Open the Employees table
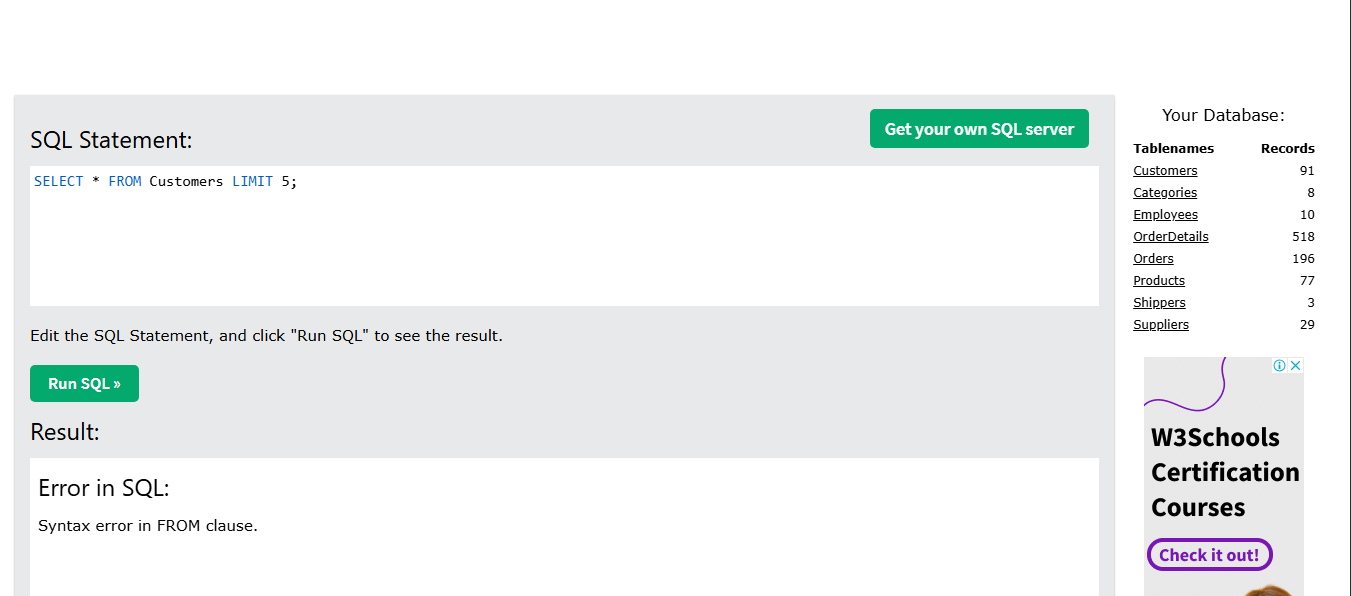This screenshot has width=1351, height=596. 1165,215
